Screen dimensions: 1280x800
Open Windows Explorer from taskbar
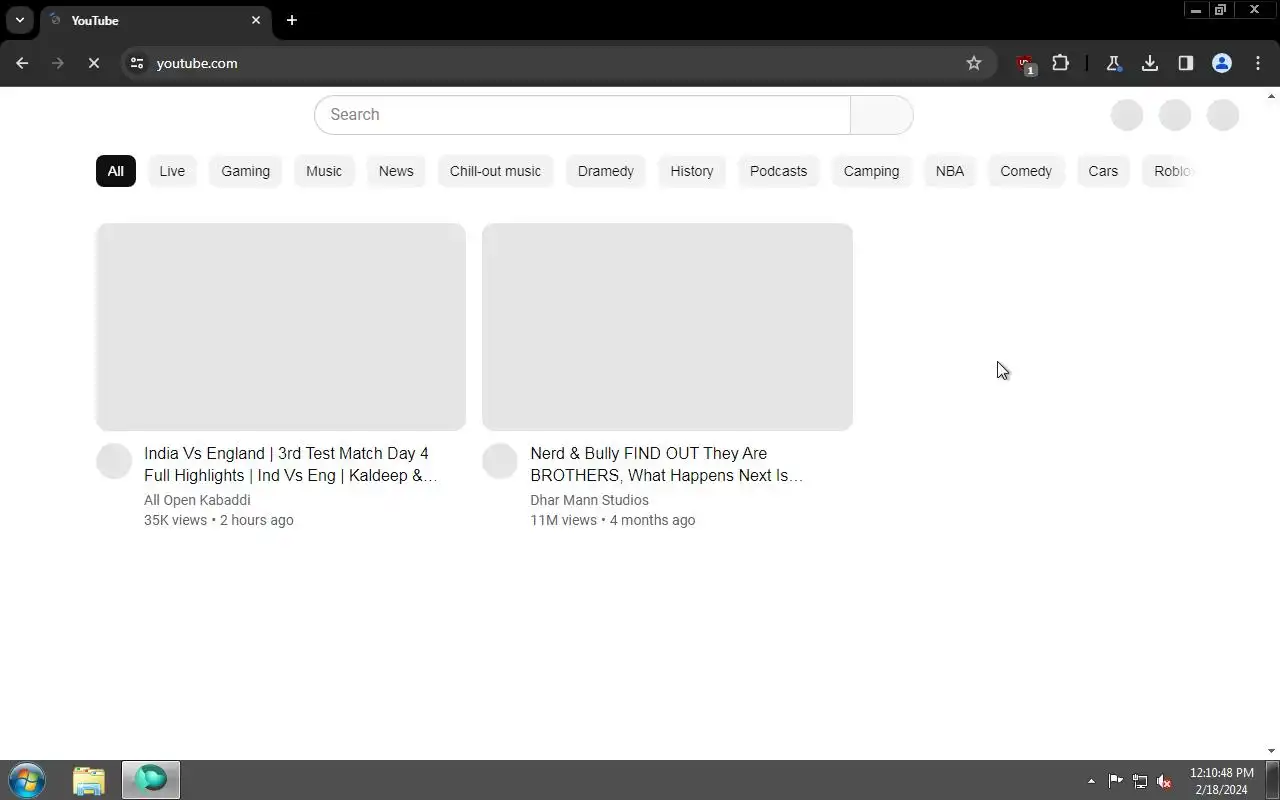pyautogui.click(x=89, y=780)
